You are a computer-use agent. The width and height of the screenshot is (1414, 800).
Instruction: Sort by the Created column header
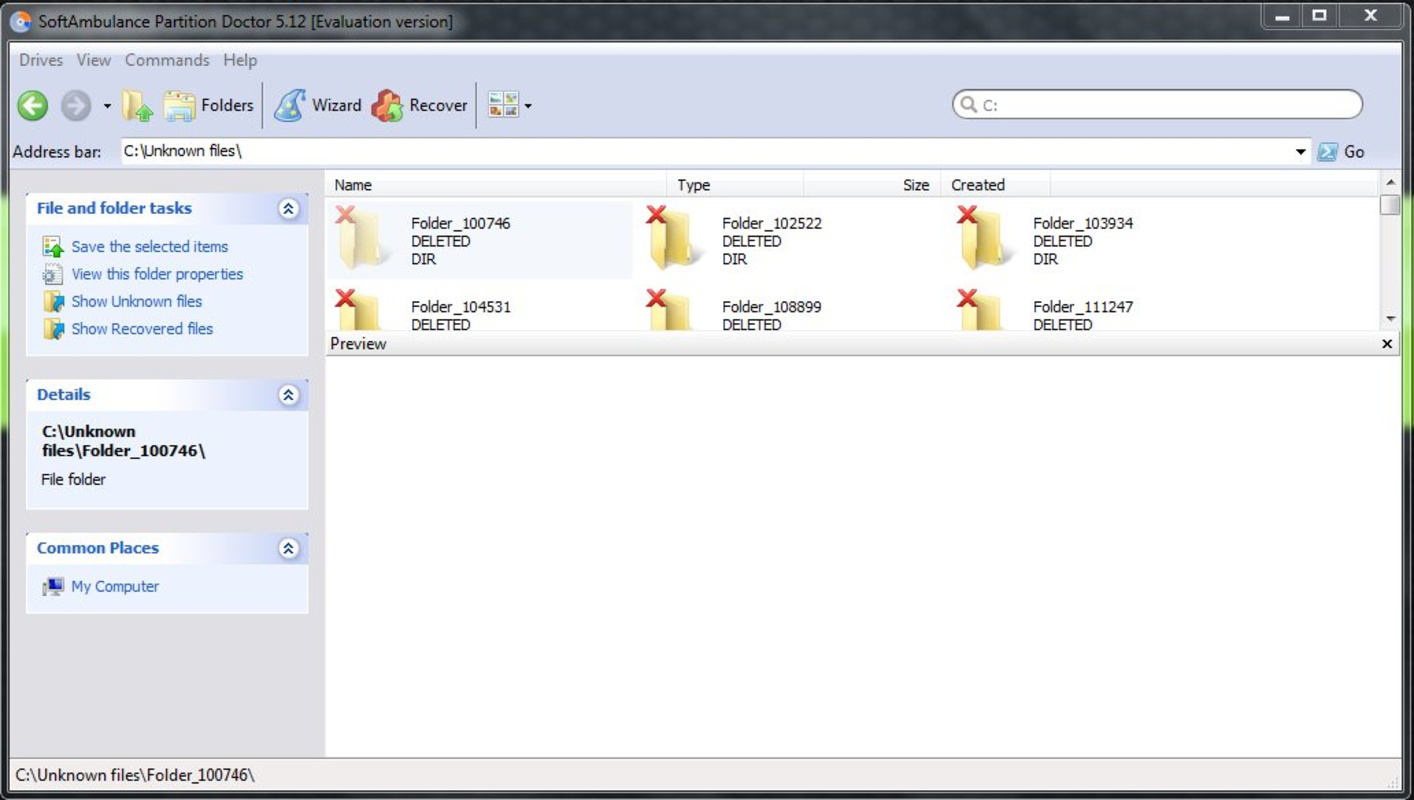[x=995, y=185]
